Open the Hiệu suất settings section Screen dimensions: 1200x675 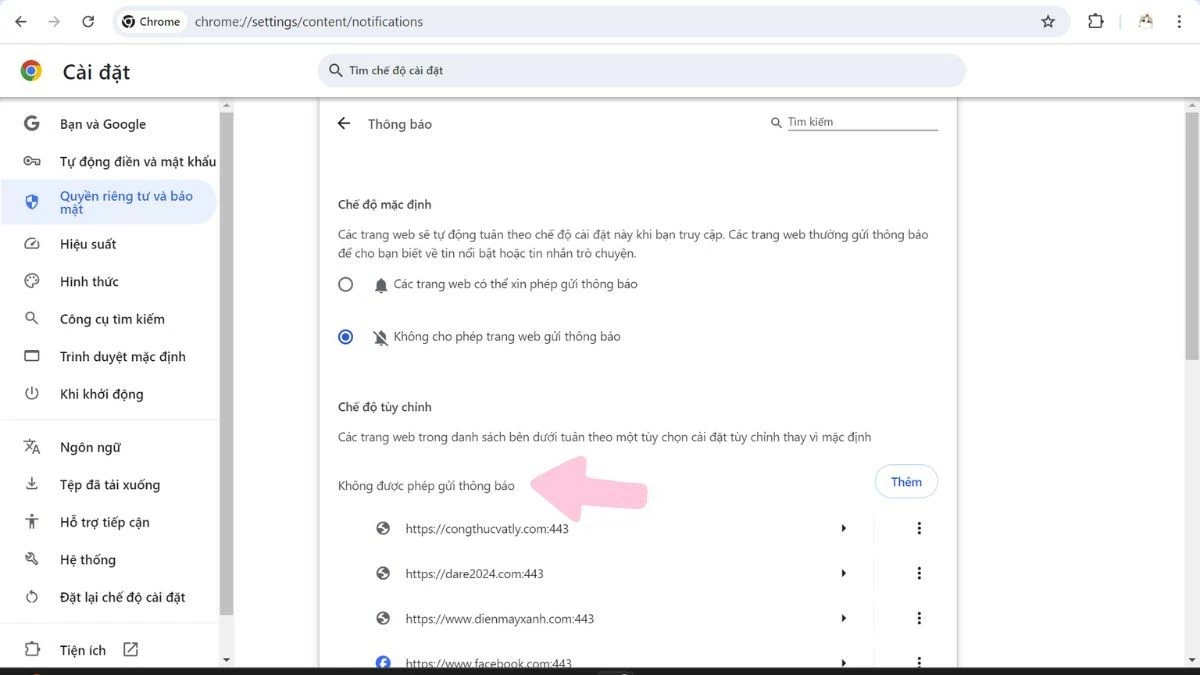coord(90,243)
